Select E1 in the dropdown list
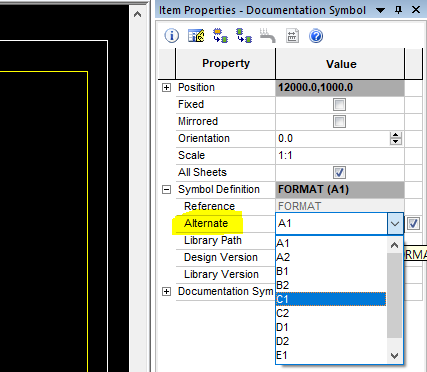 point(331,355)
